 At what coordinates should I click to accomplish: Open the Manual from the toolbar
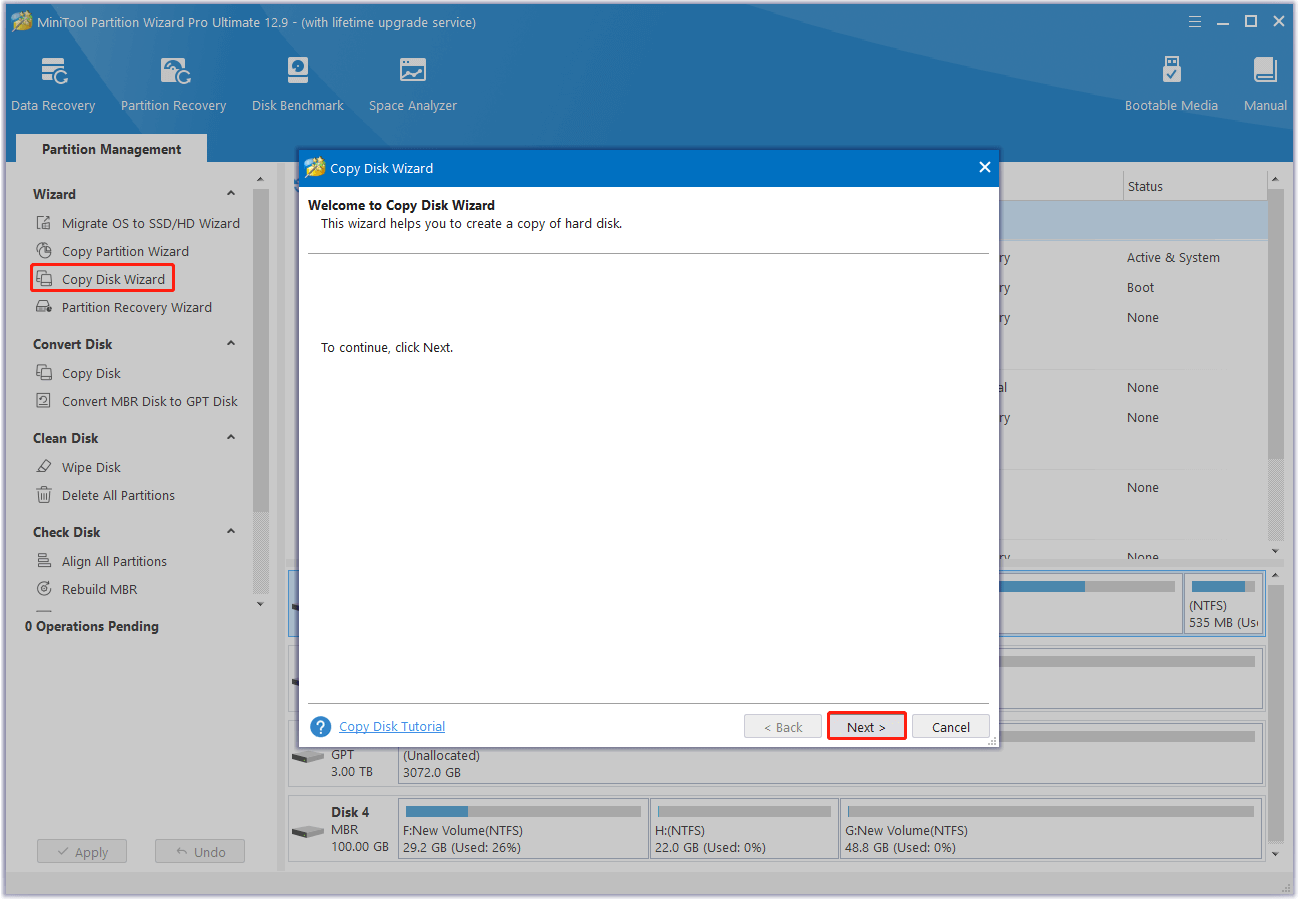tap(1265, 84)
